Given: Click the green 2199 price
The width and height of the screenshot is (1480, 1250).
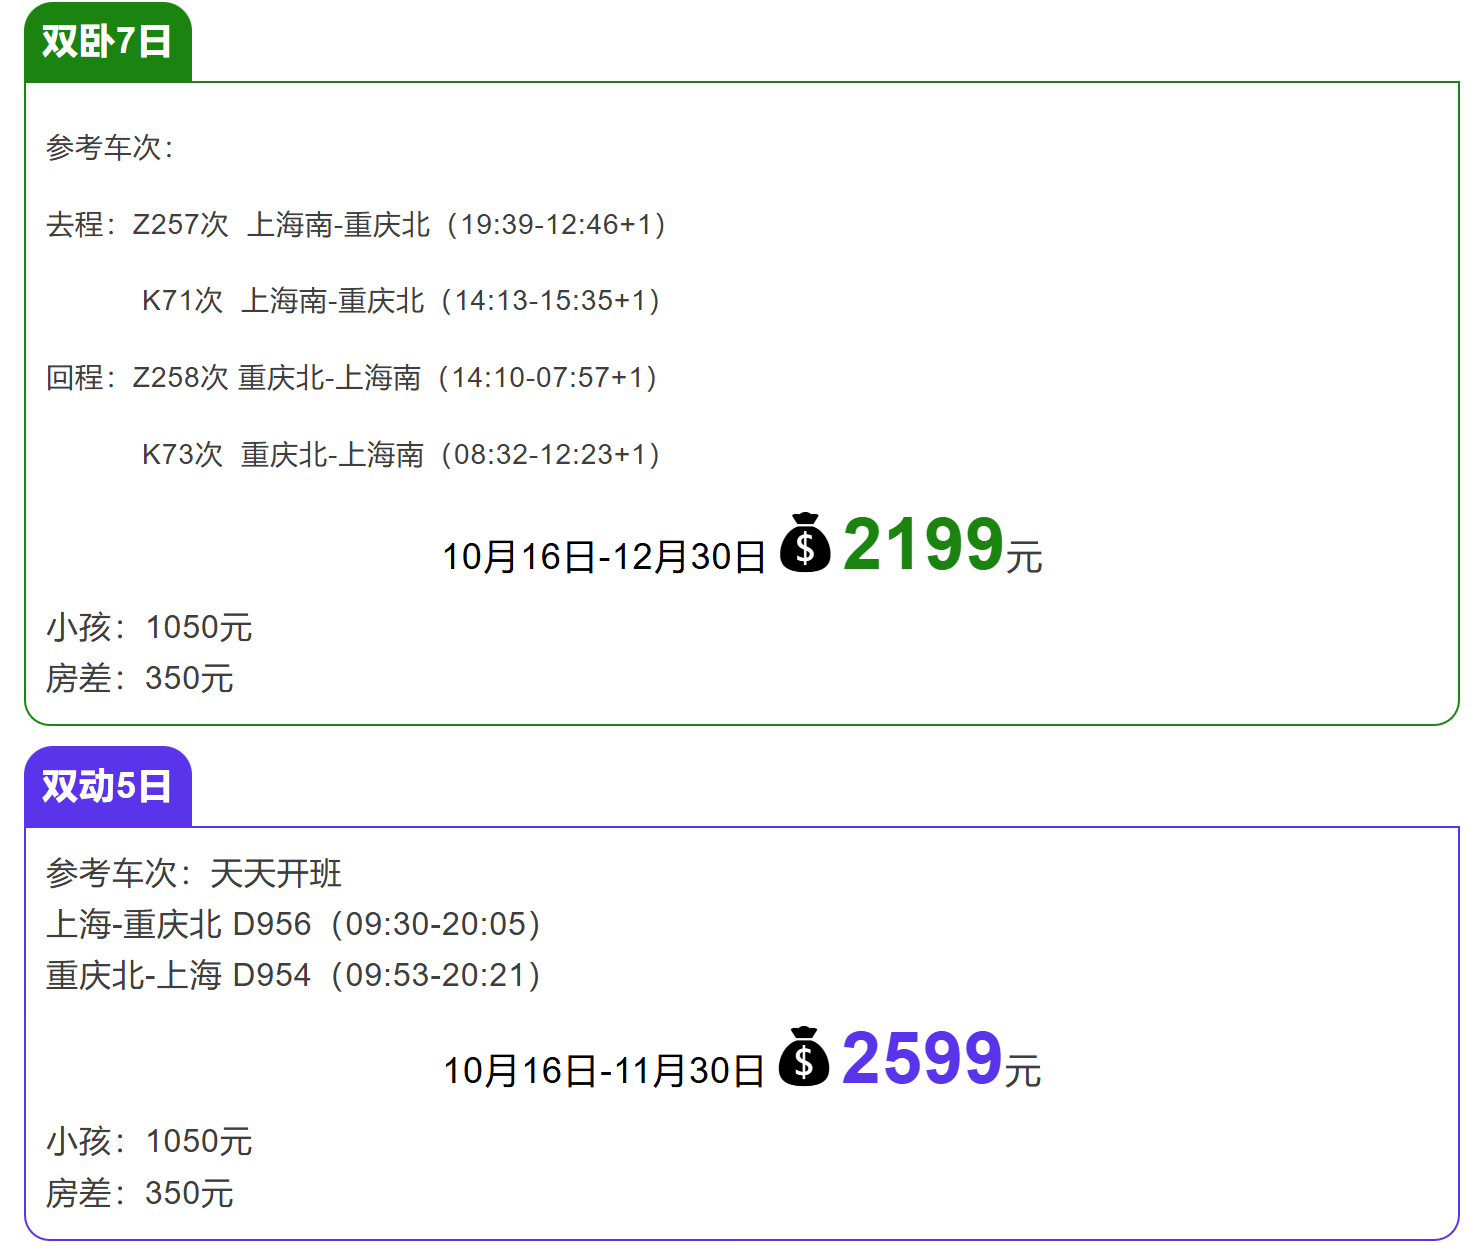Looking at the screenshot, I should coord(923,545).
